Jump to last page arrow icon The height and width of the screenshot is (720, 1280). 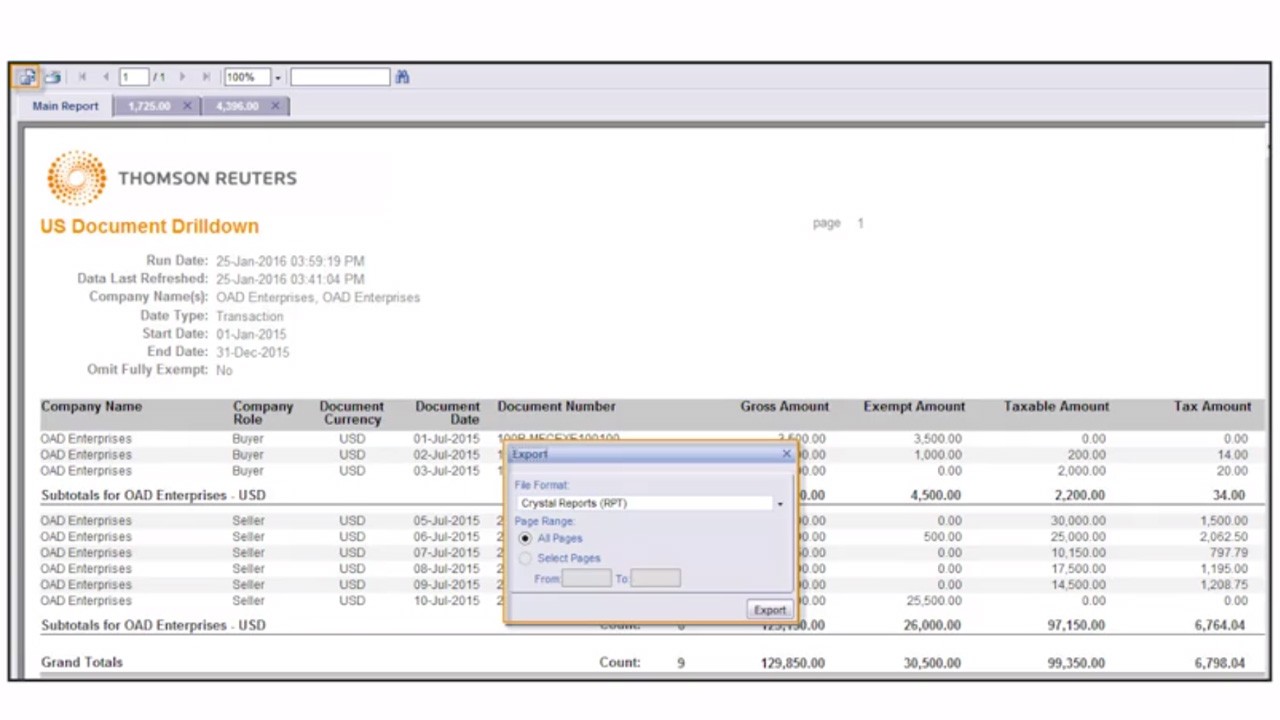point(206,77)
